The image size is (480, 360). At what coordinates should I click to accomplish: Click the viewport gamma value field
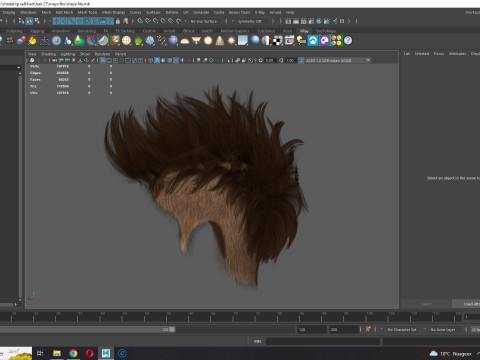pyautogui.click(x=290, y=60)
